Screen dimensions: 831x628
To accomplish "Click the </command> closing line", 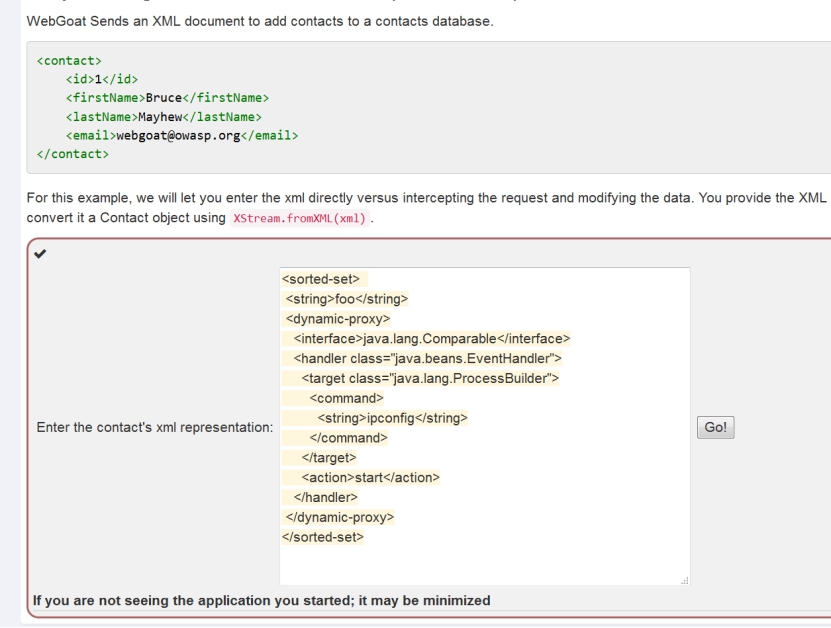I will click(348, 438).
